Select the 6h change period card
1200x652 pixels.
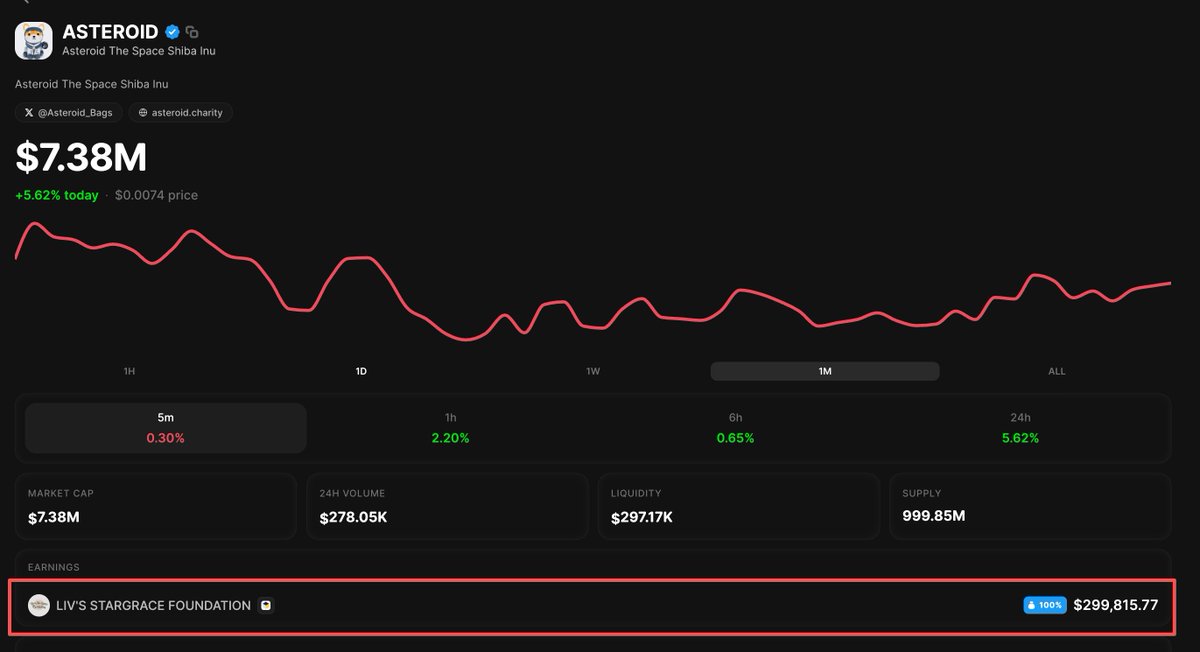pos(735,428)
